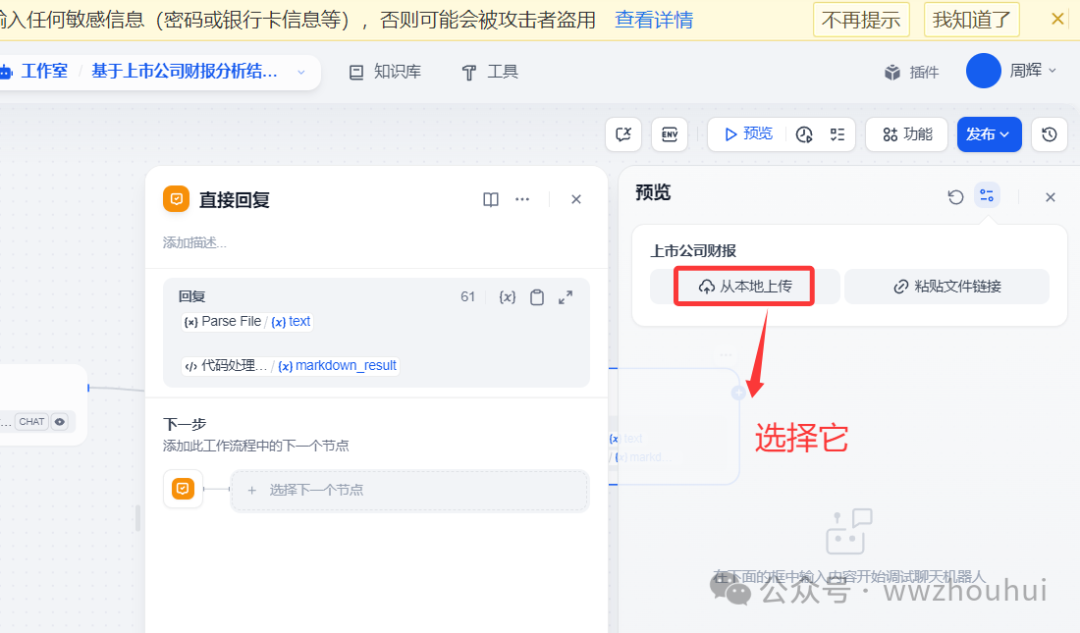Click the 下一步 section heading

(x=185, y=424)
